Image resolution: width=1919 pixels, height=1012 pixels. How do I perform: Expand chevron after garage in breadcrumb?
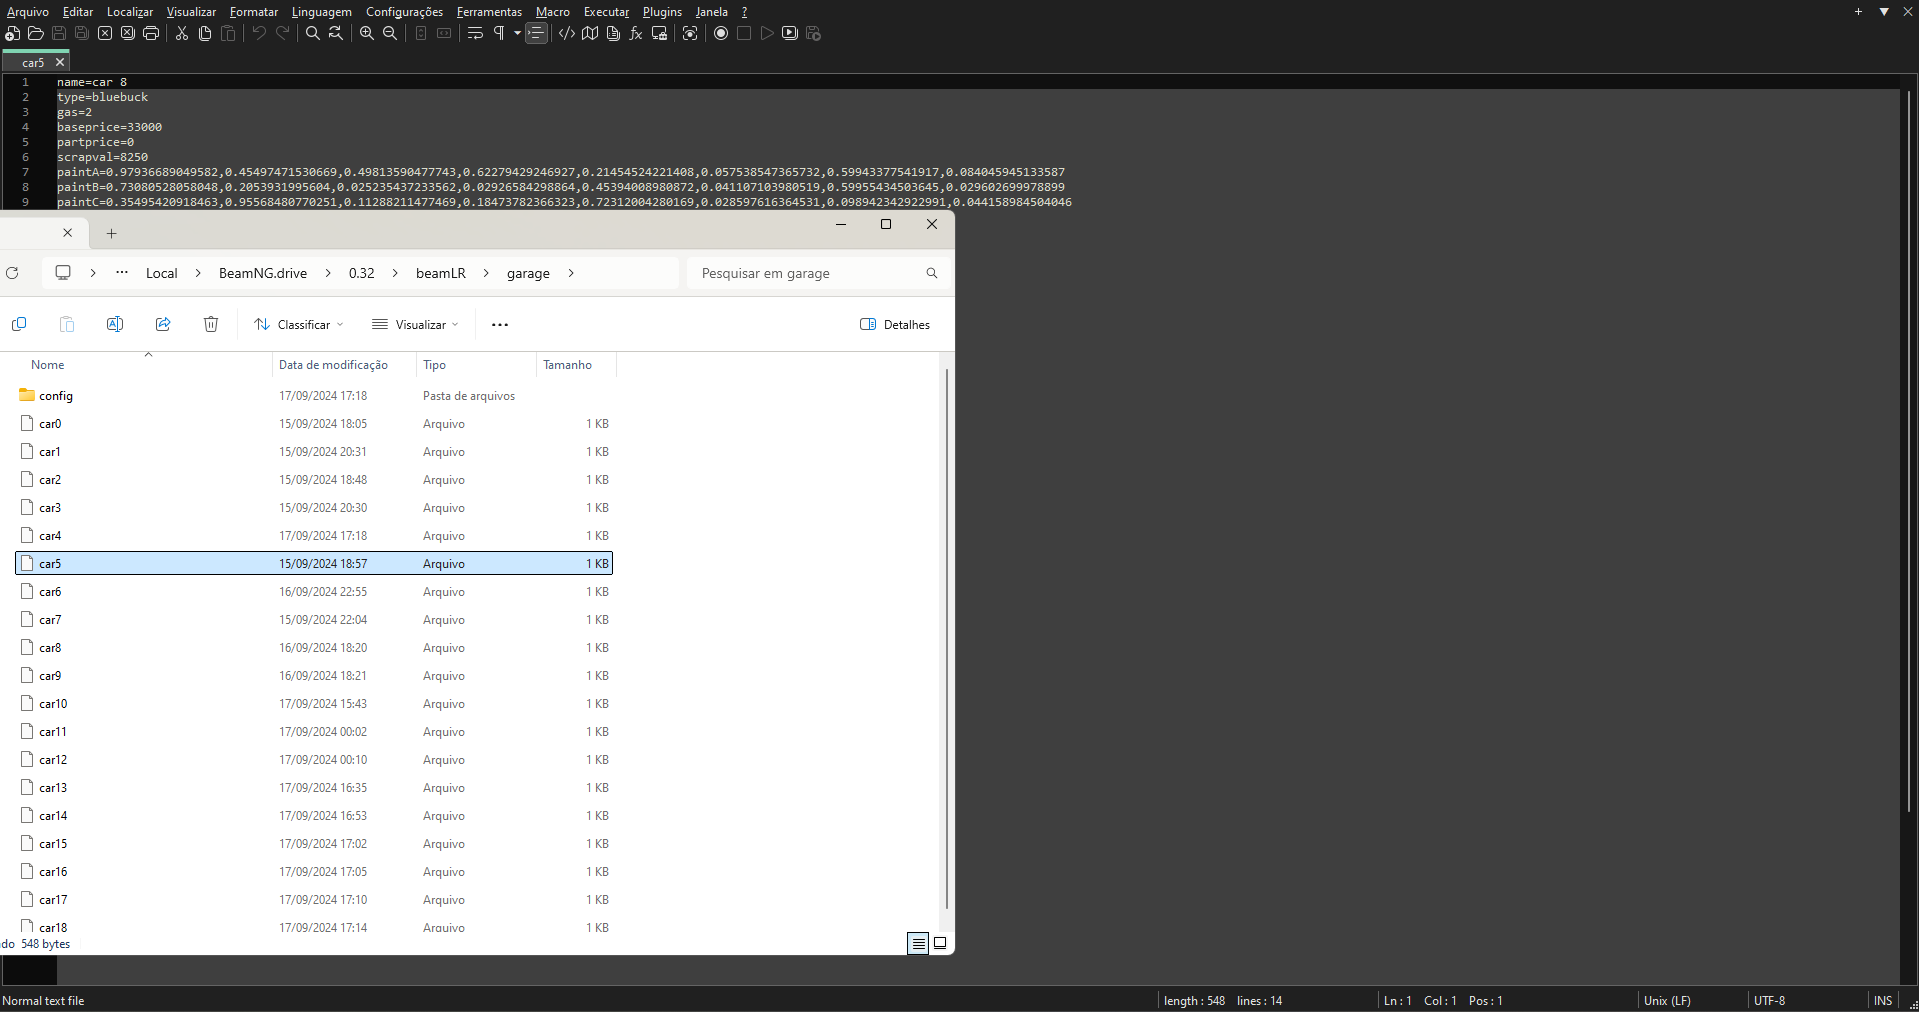click(571, 273)
